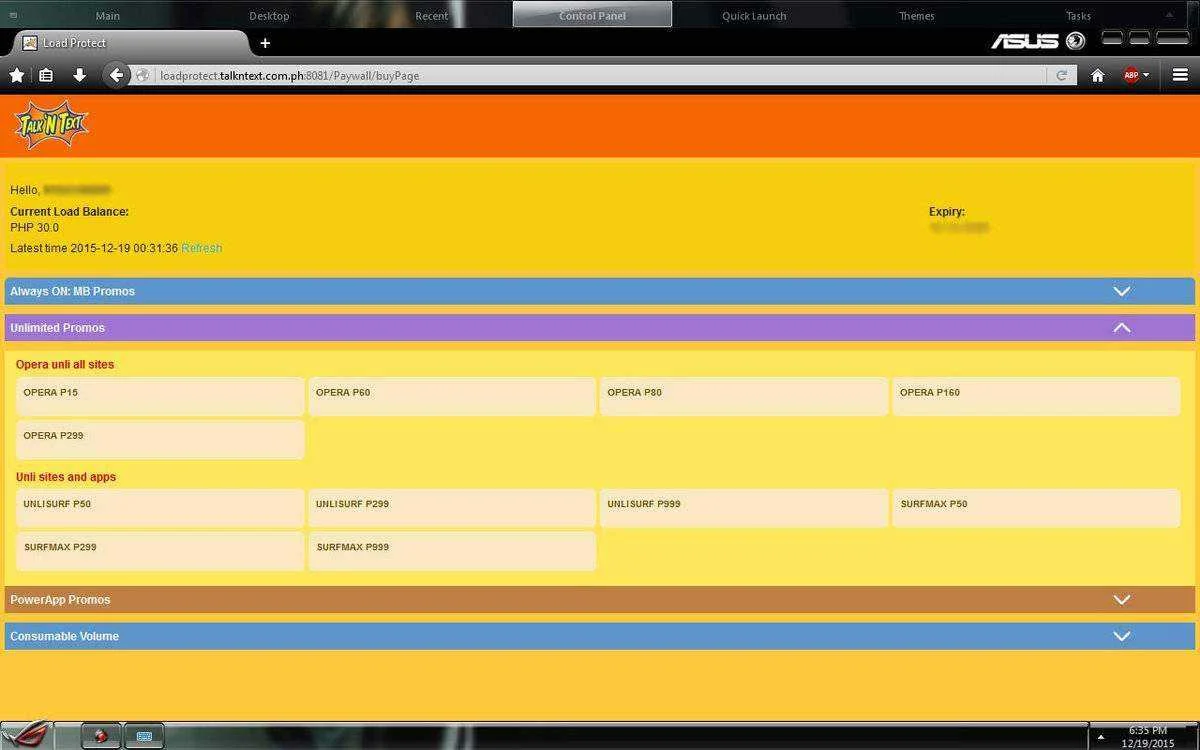Open the browser hamburger menu
This screenshot has width=1200, height=750.
point(1180,75)
